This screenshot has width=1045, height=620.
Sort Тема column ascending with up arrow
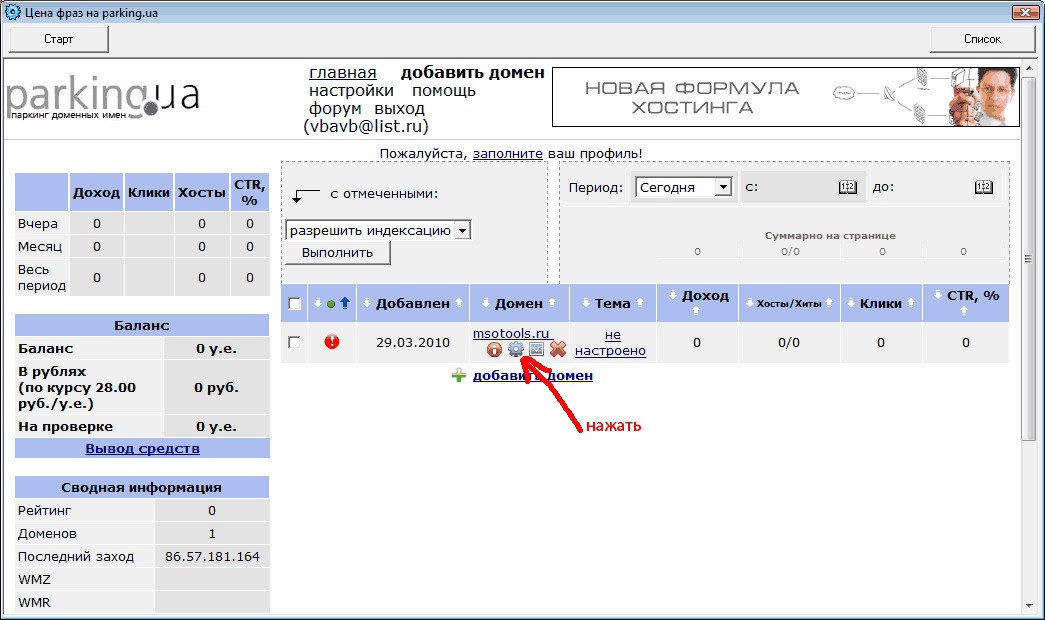(640, 303)
